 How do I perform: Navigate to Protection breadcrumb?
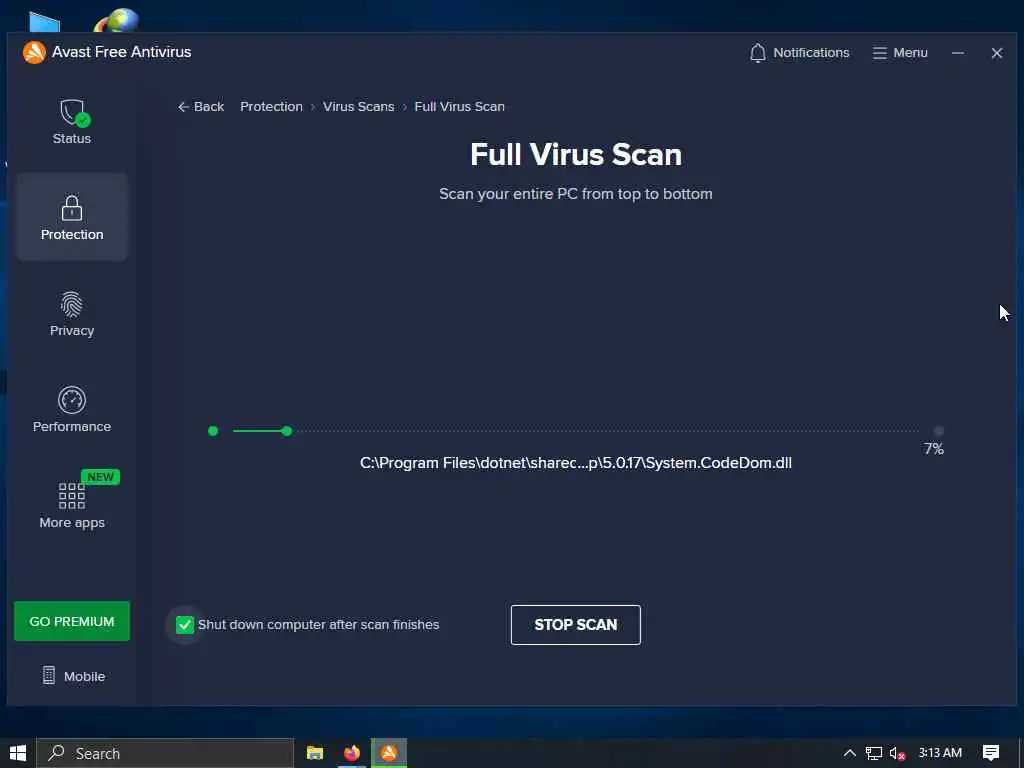pyautogui.click(x=271, y=106)
